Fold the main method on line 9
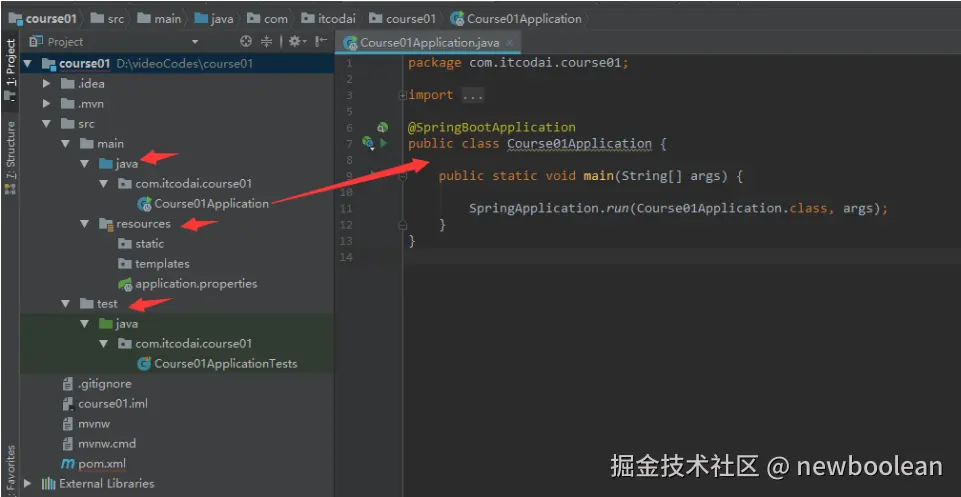Screen dimensions: 961x497 403,176
